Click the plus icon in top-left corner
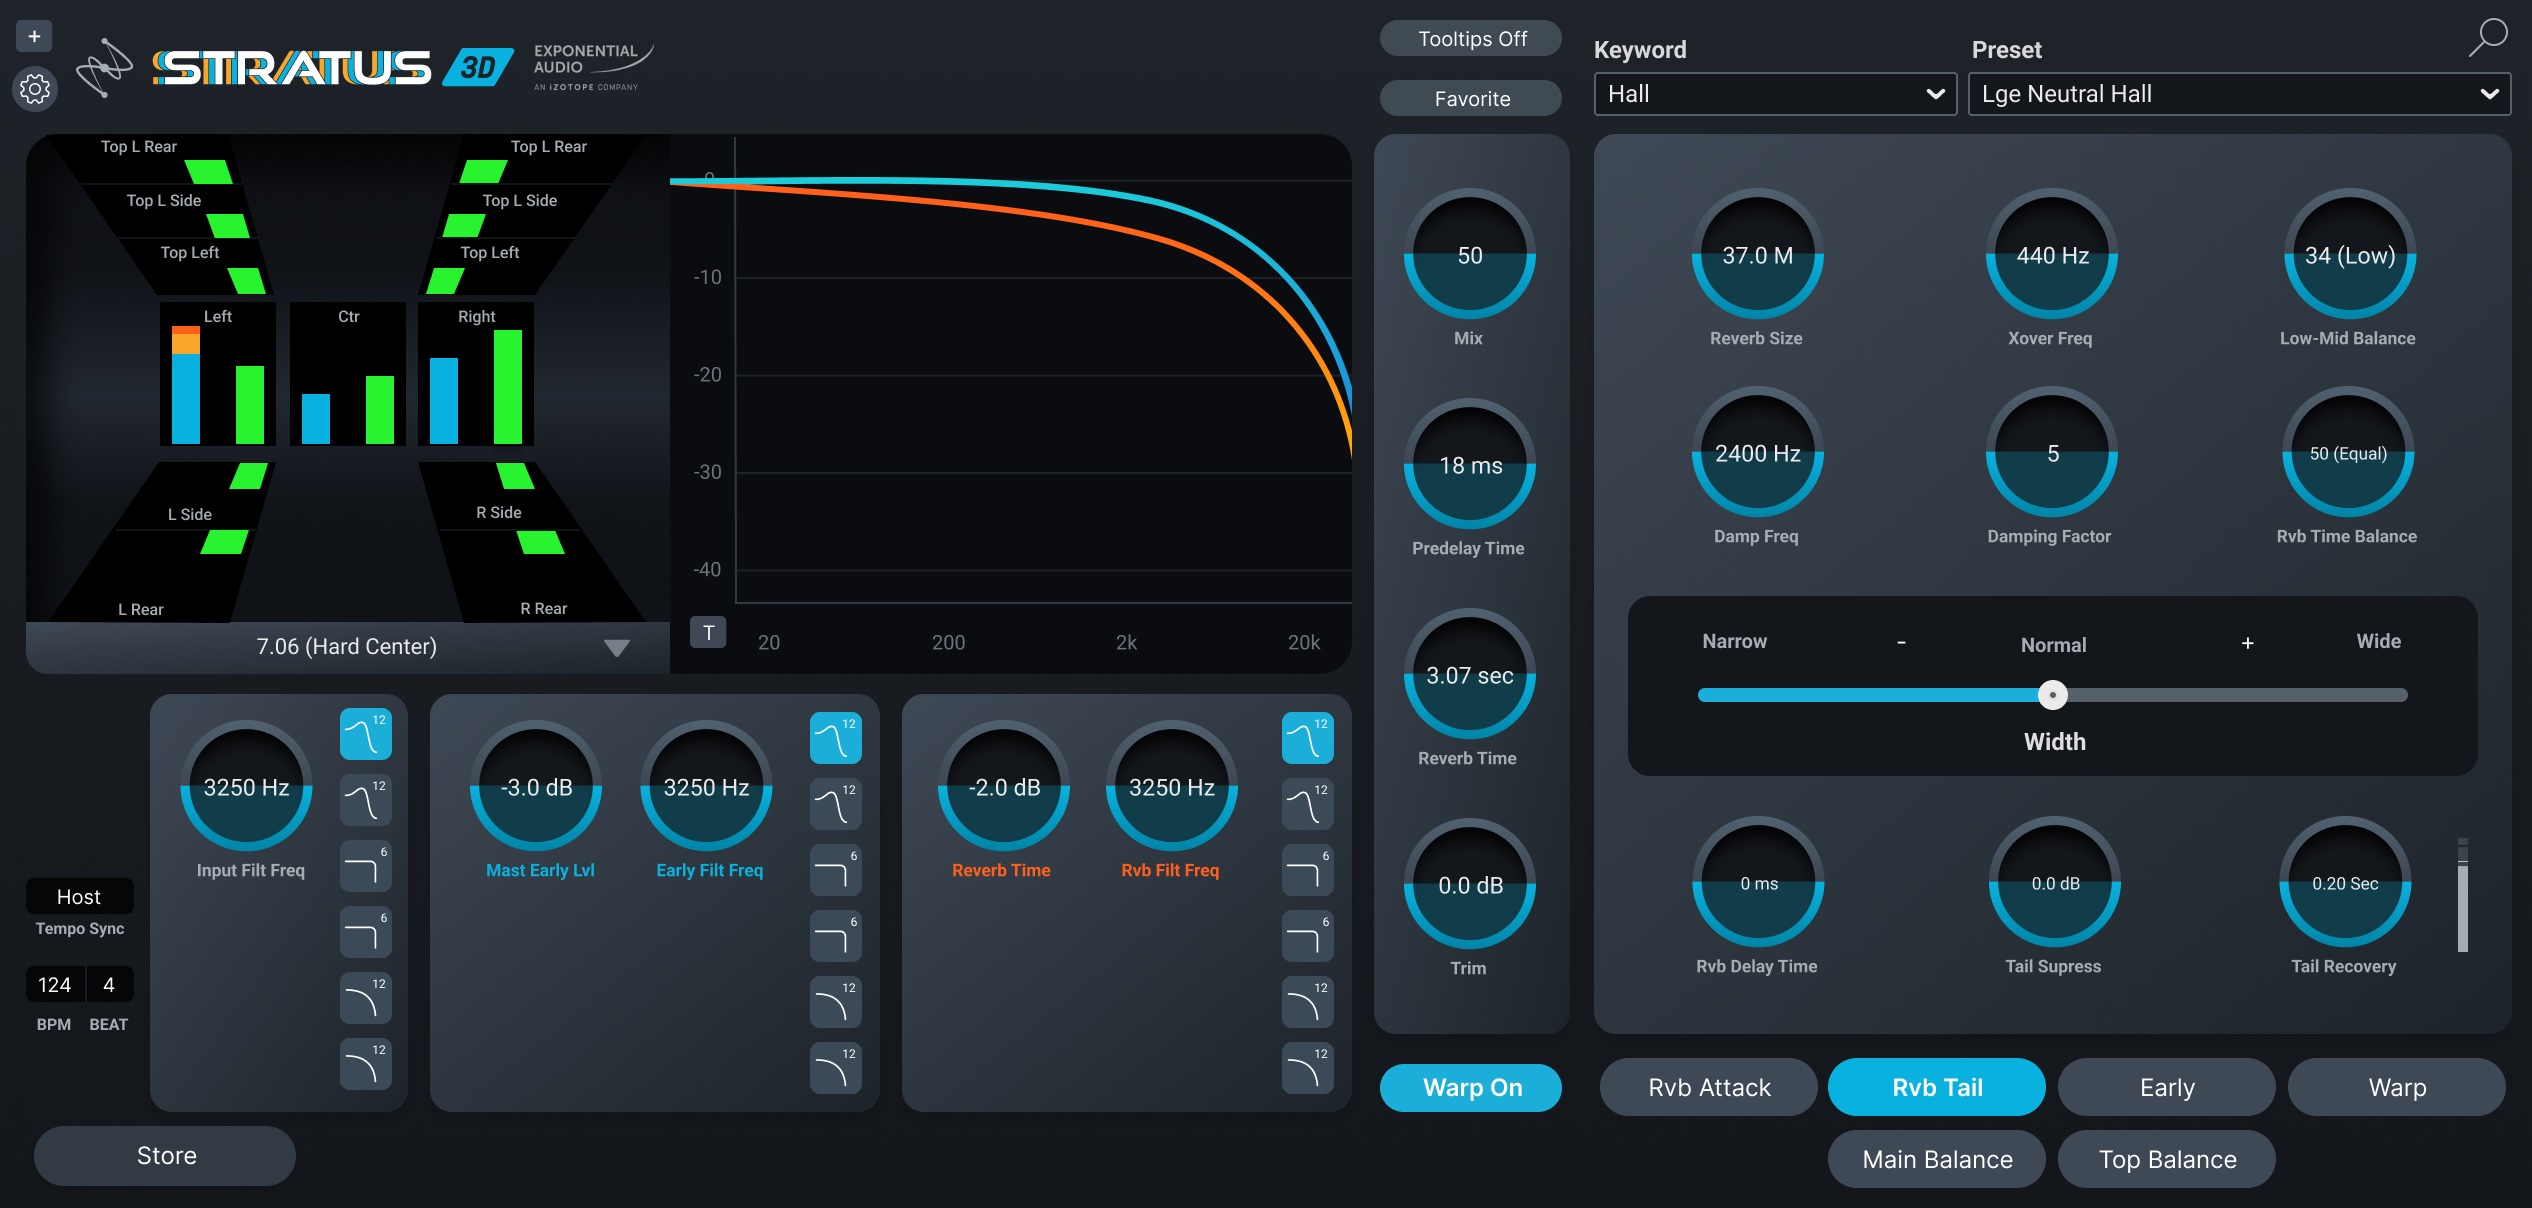The width and height of the screenshot is (2532, 1208). tap(35, 34)
